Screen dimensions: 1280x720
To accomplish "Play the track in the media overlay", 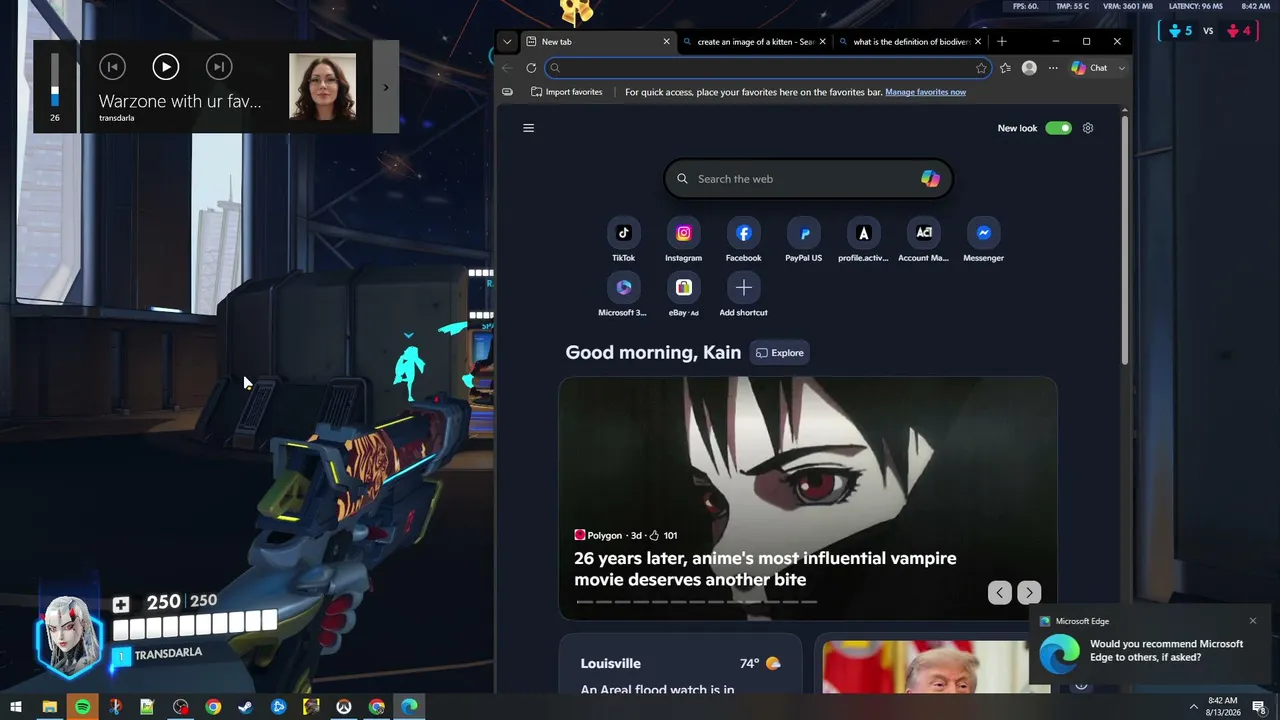I will tap(166, 67).
